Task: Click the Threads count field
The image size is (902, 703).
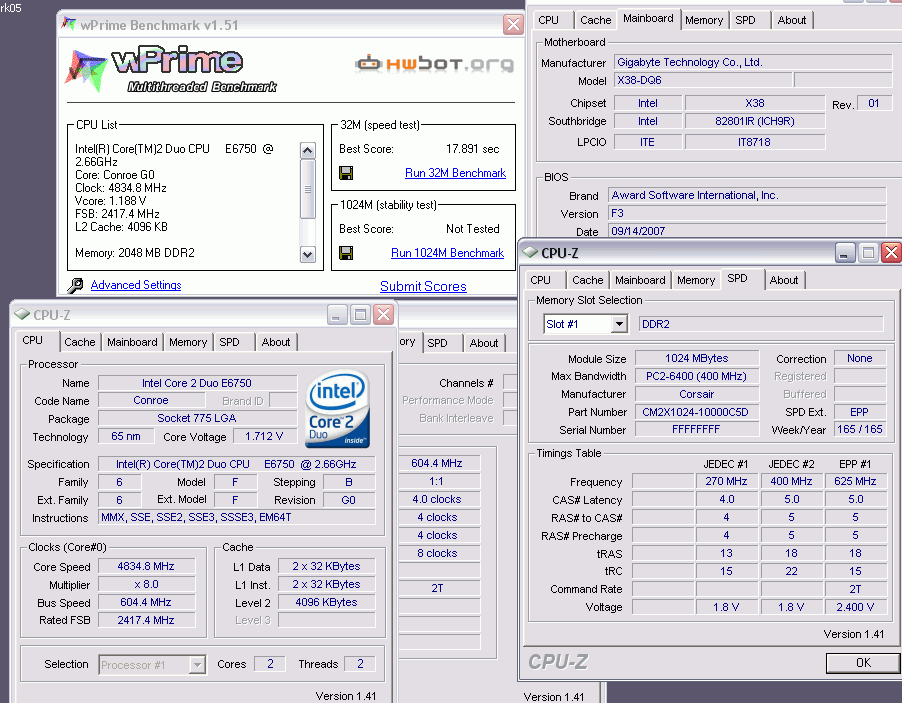Action: pos(360,664)
